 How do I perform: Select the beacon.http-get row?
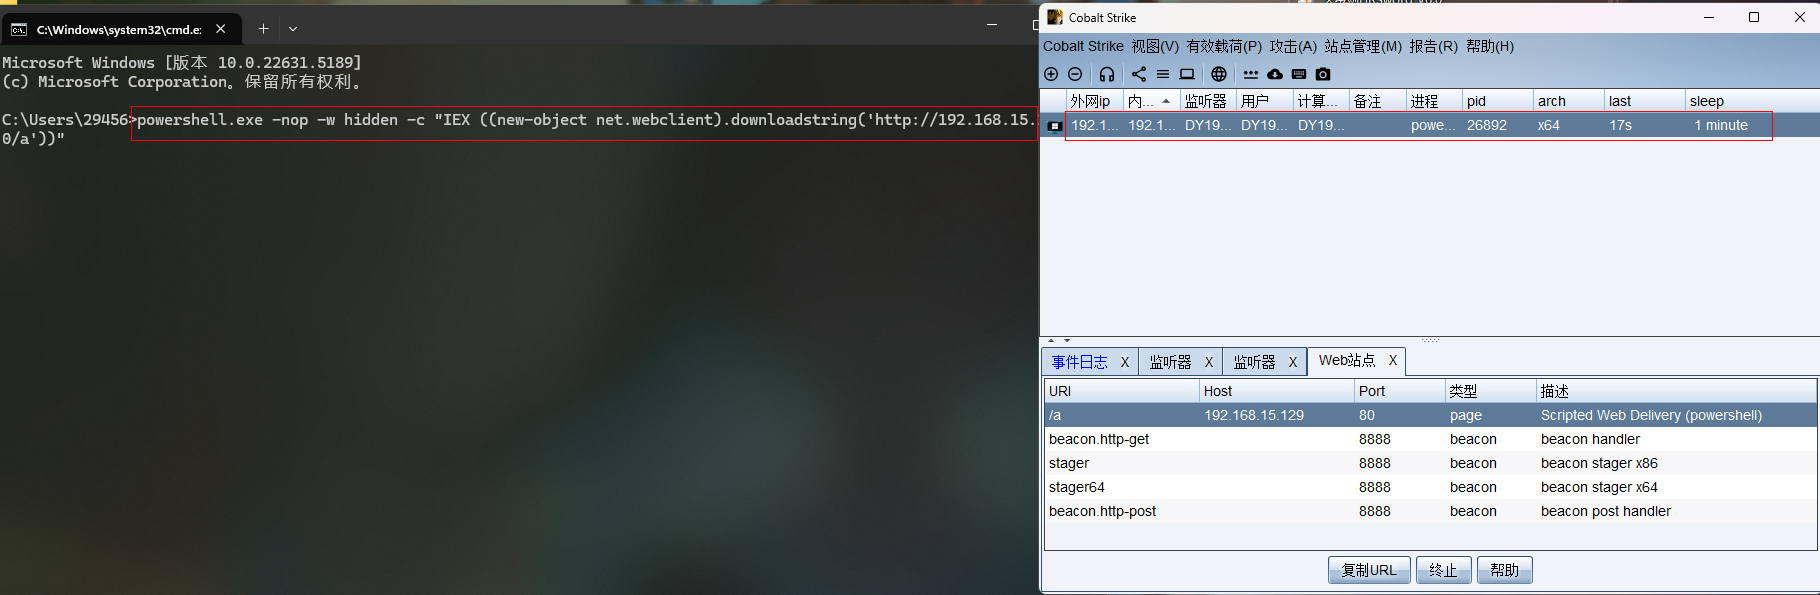click(1430, 439)
